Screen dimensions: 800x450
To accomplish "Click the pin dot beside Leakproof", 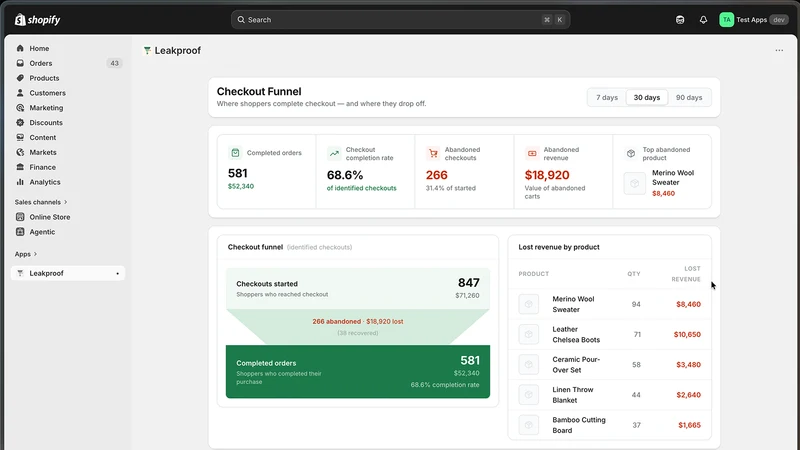I will 117,273.
